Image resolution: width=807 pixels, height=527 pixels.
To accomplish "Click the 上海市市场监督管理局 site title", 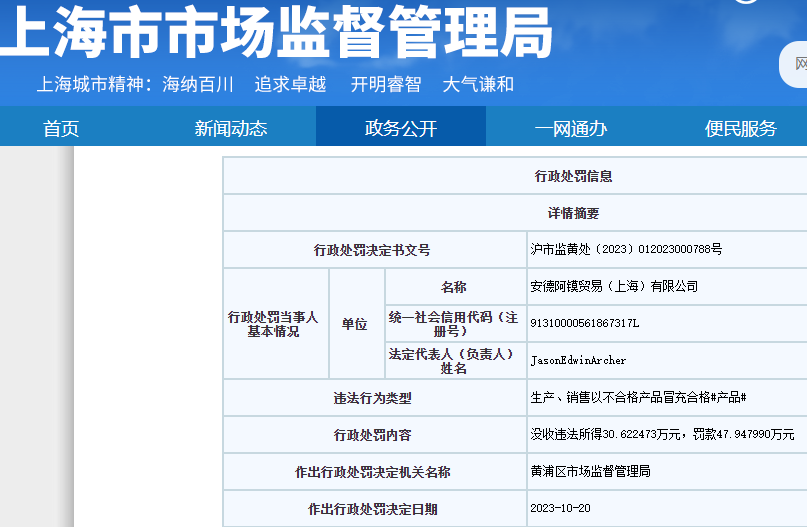I will pyautogui.click(x=275, y=32).
